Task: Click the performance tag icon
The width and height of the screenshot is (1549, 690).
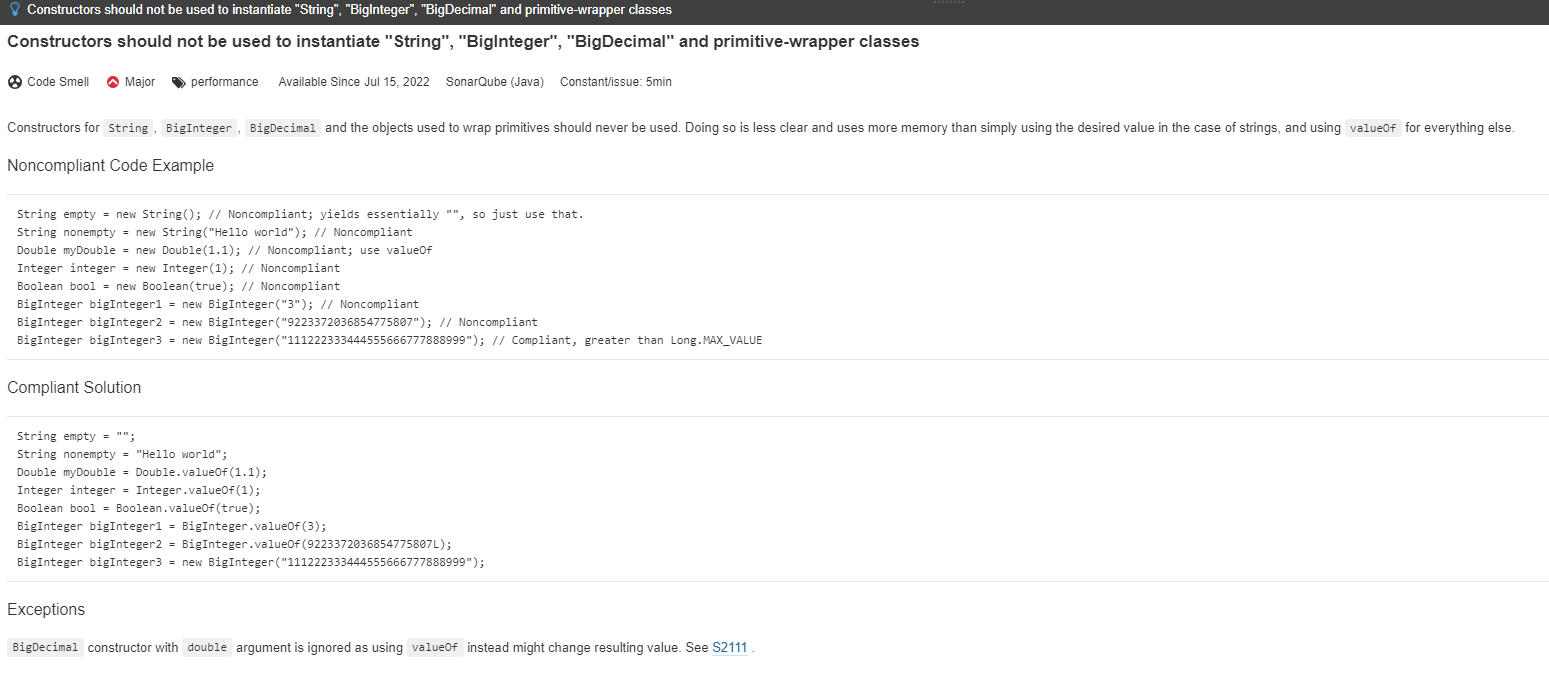Action: (181, 81)
